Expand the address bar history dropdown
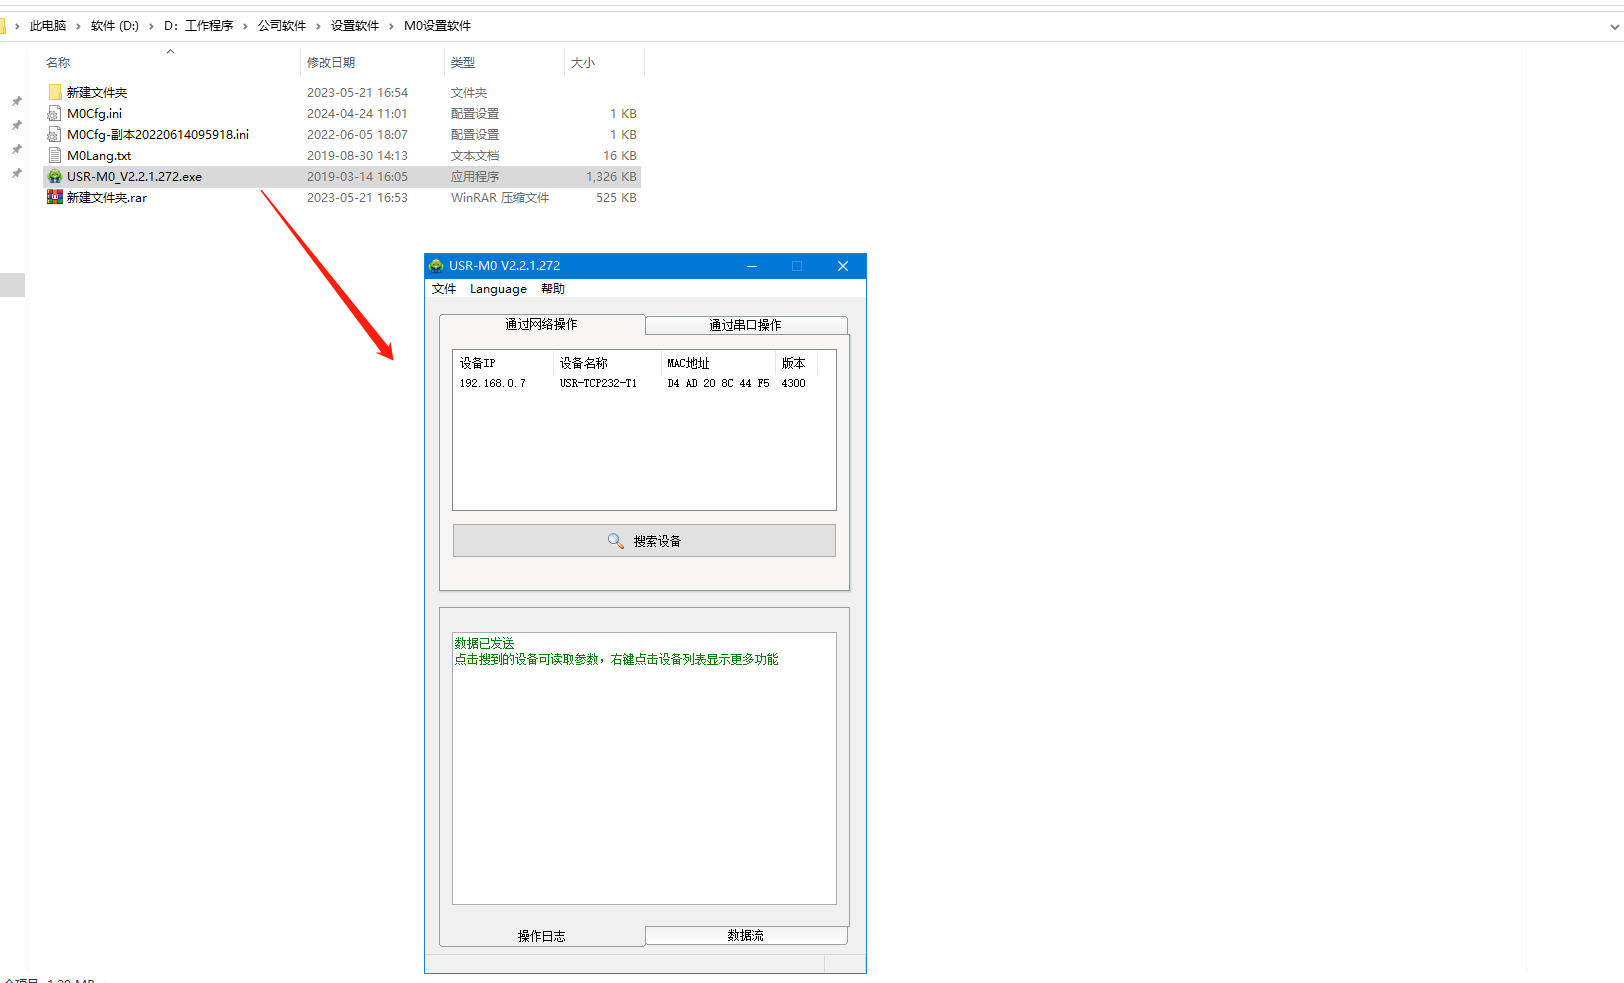Screen dimensions: 1624x983 1614,27
